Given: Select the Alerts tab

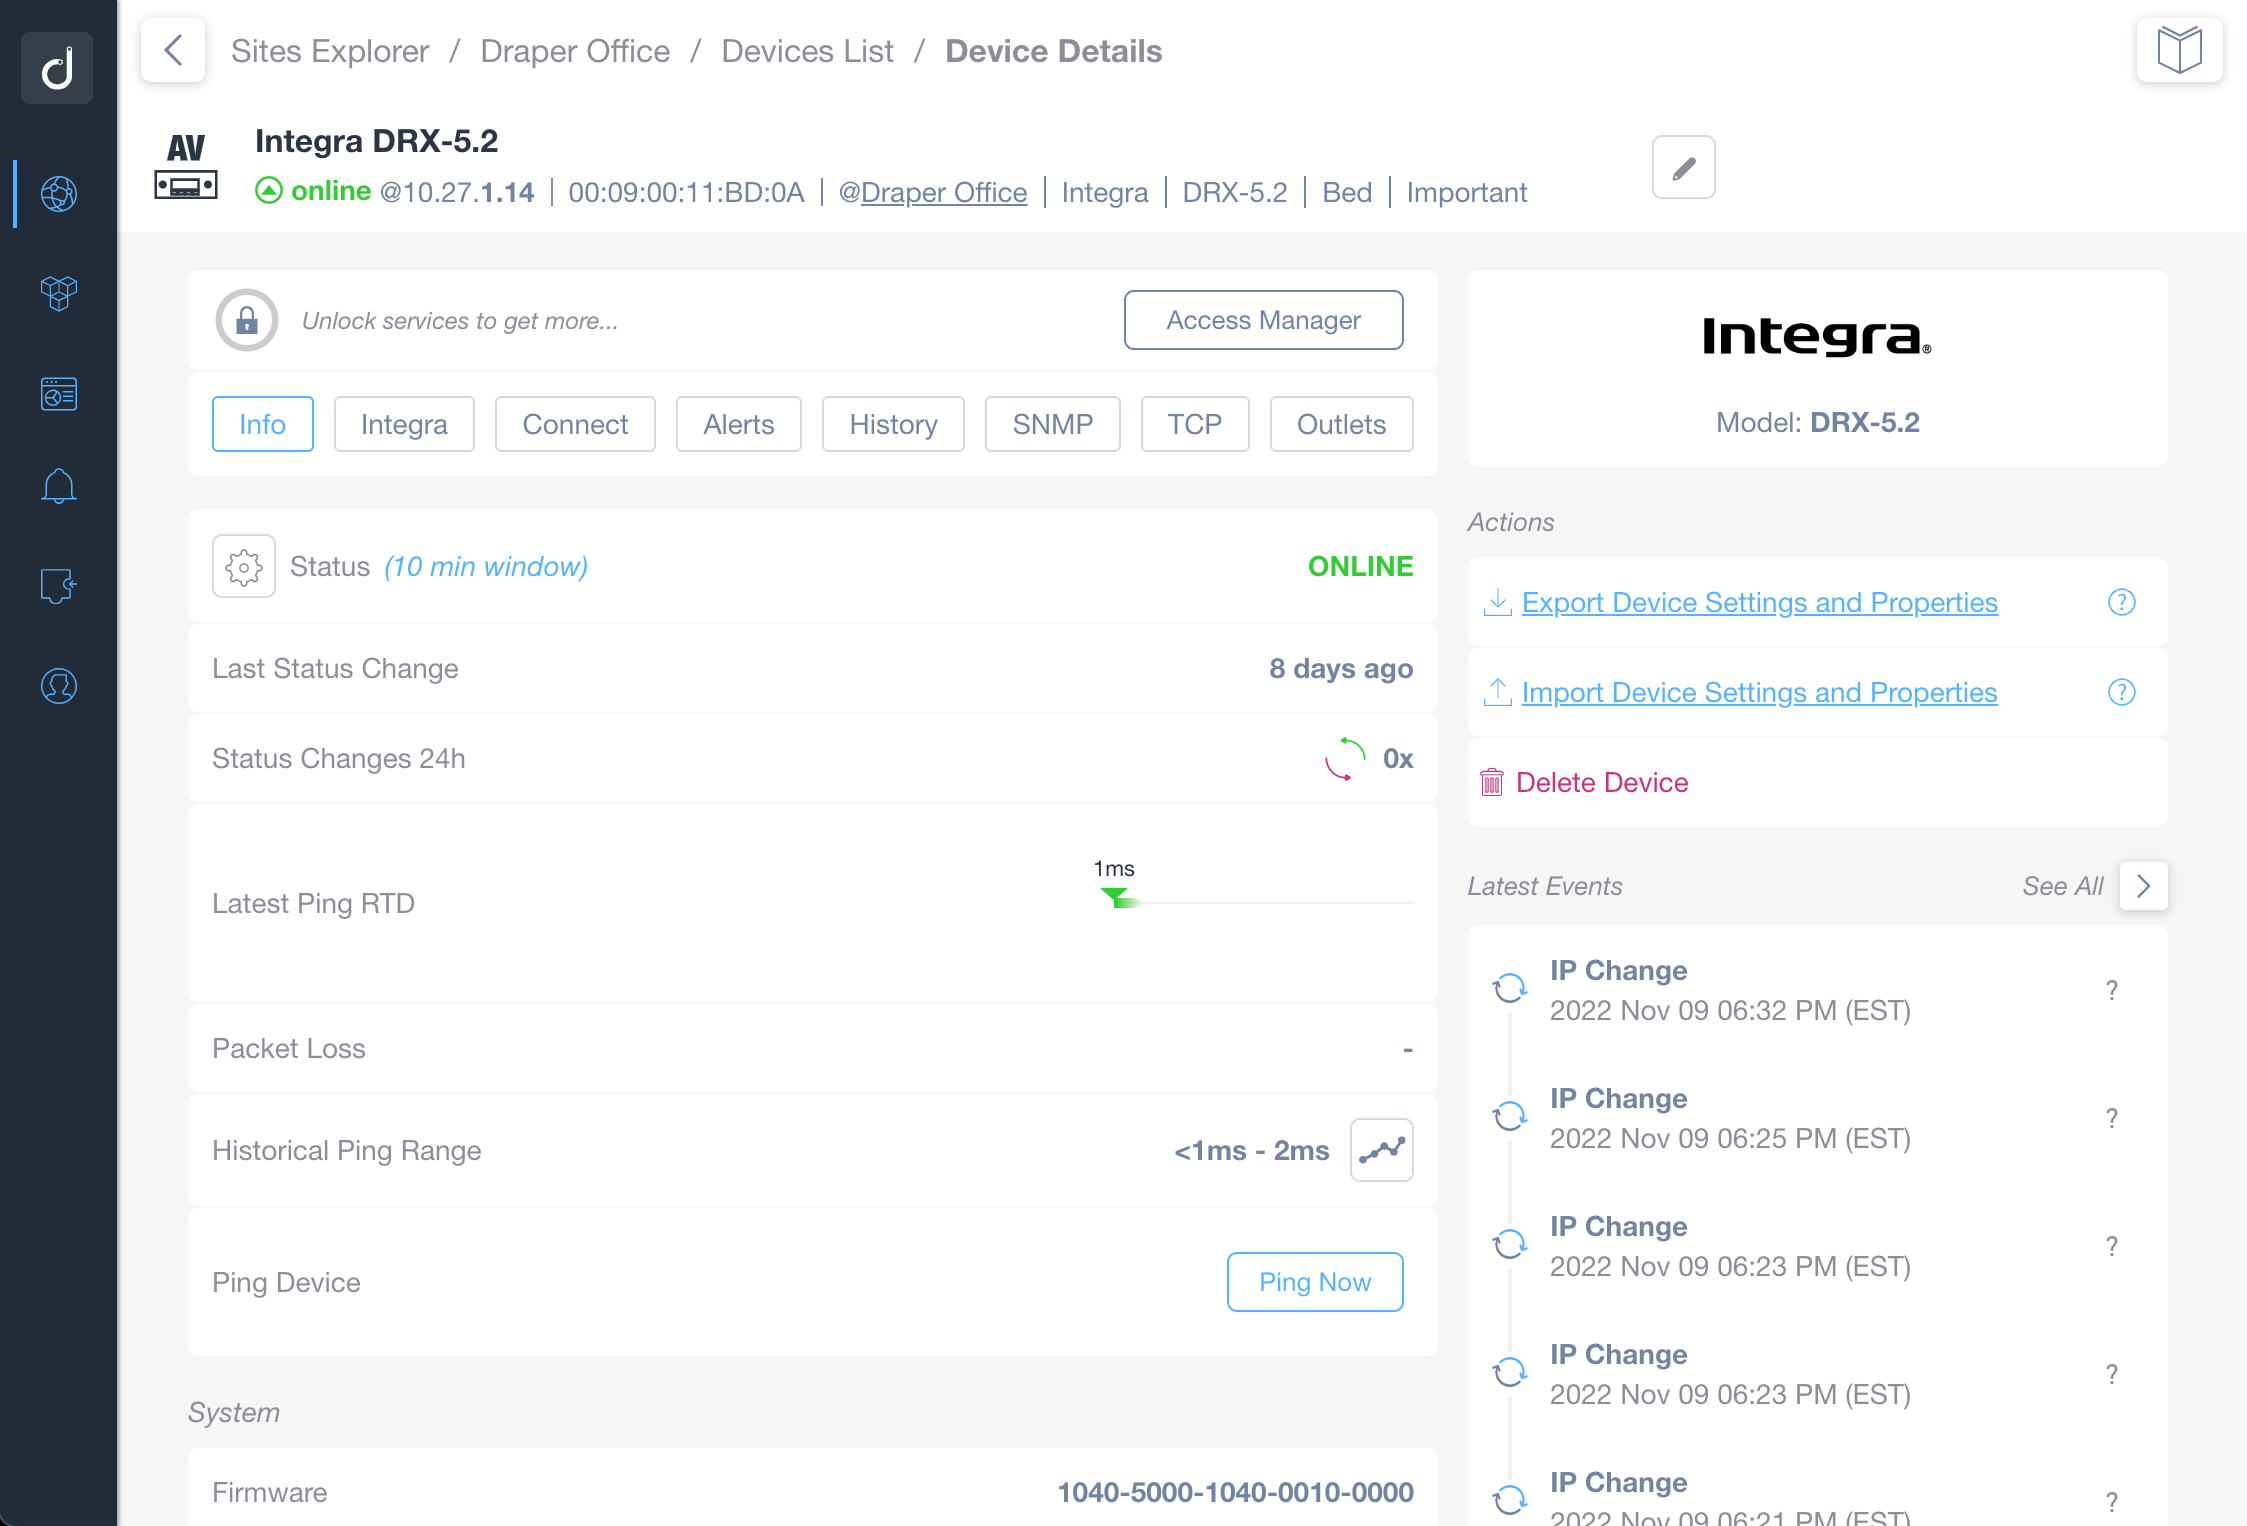Looking at the screenshot, I should coord(735,424).
